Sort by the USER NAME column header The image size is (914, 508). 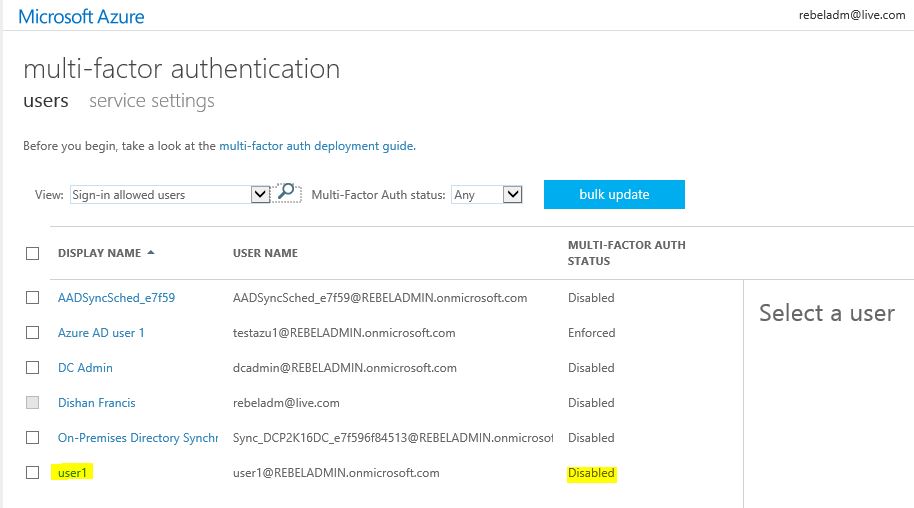[x=265, y=253]
